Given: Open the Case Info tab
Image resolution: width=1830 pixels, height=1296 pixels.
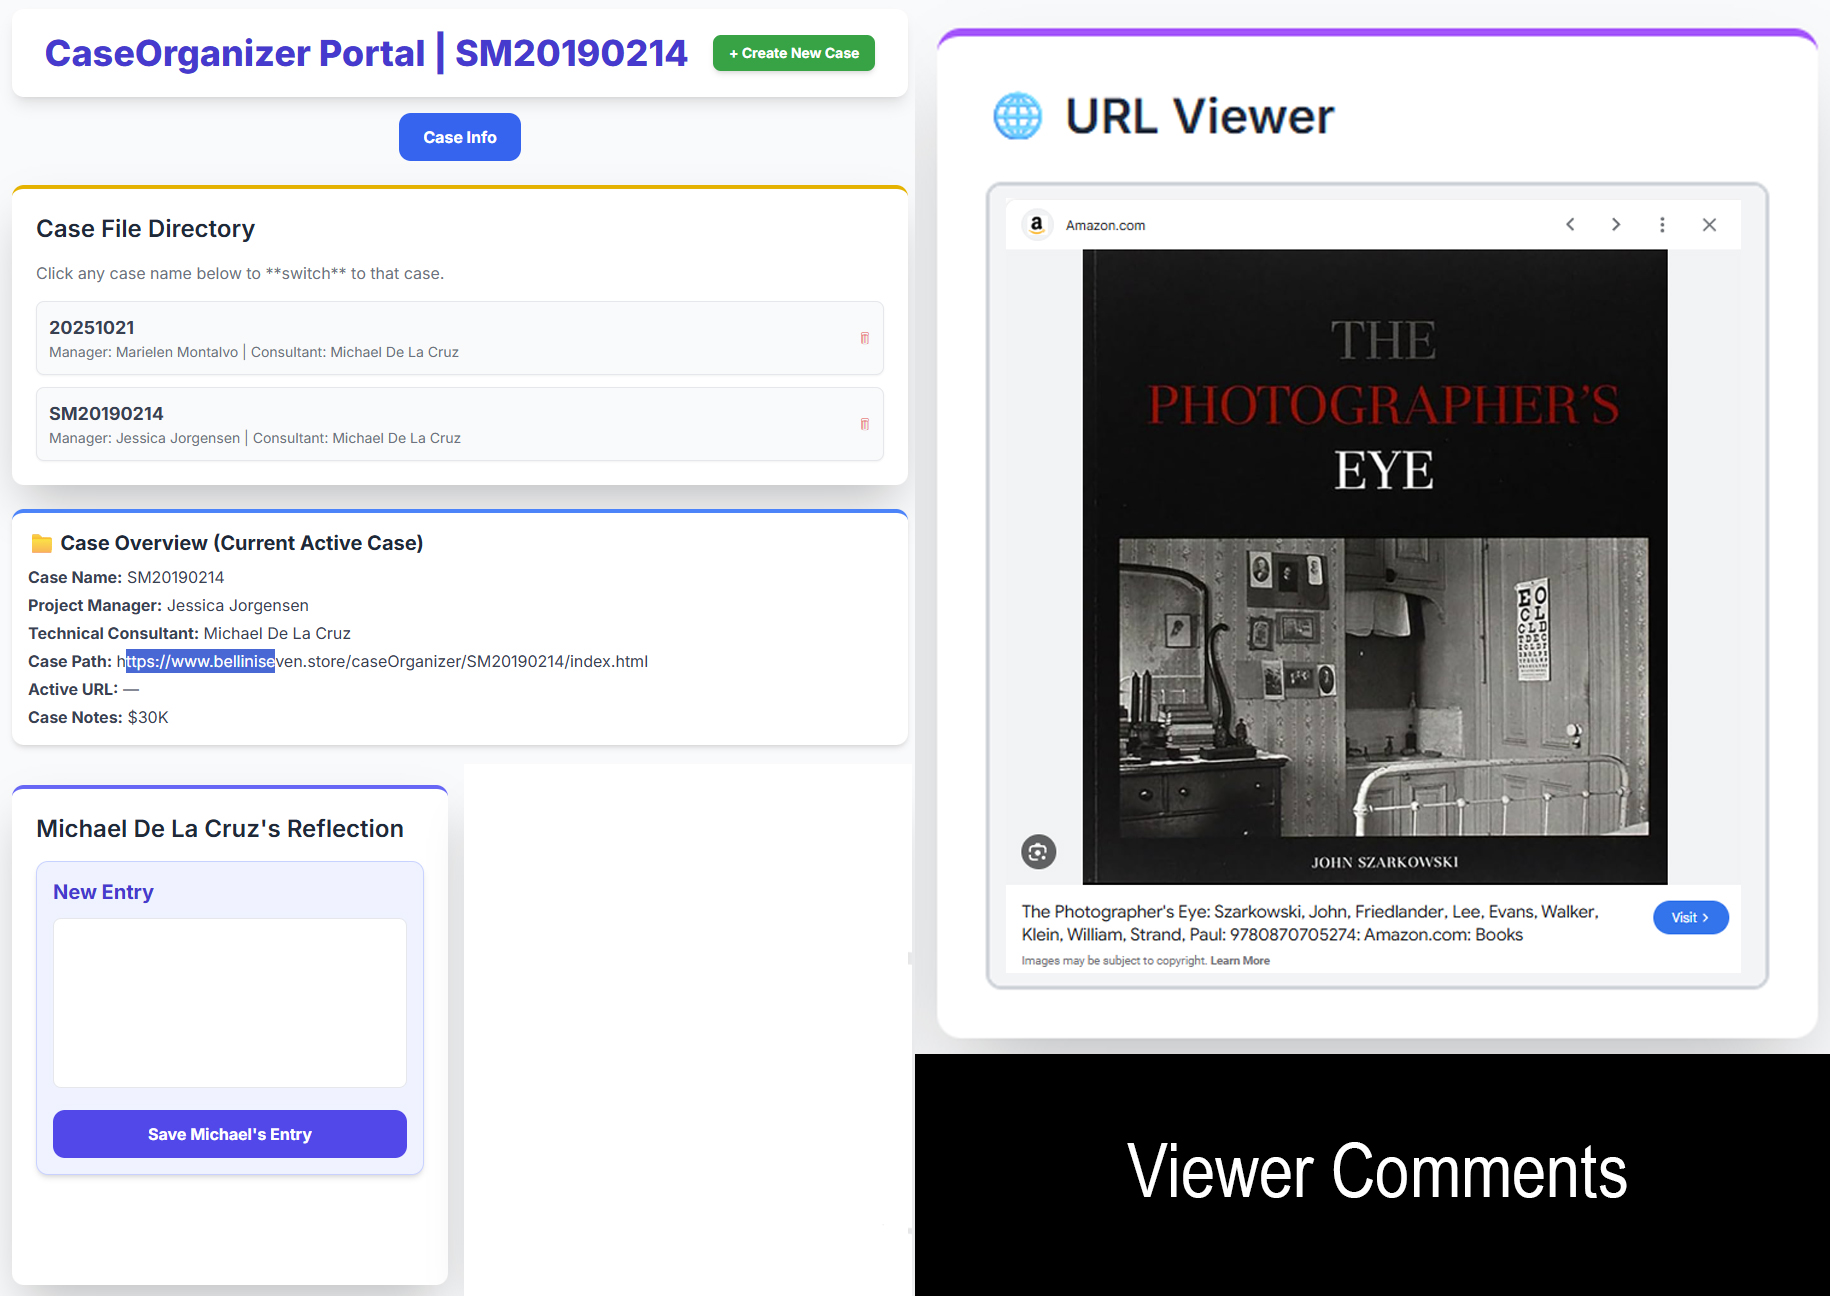Looking at the screenshot, I should tap(459, 137).
